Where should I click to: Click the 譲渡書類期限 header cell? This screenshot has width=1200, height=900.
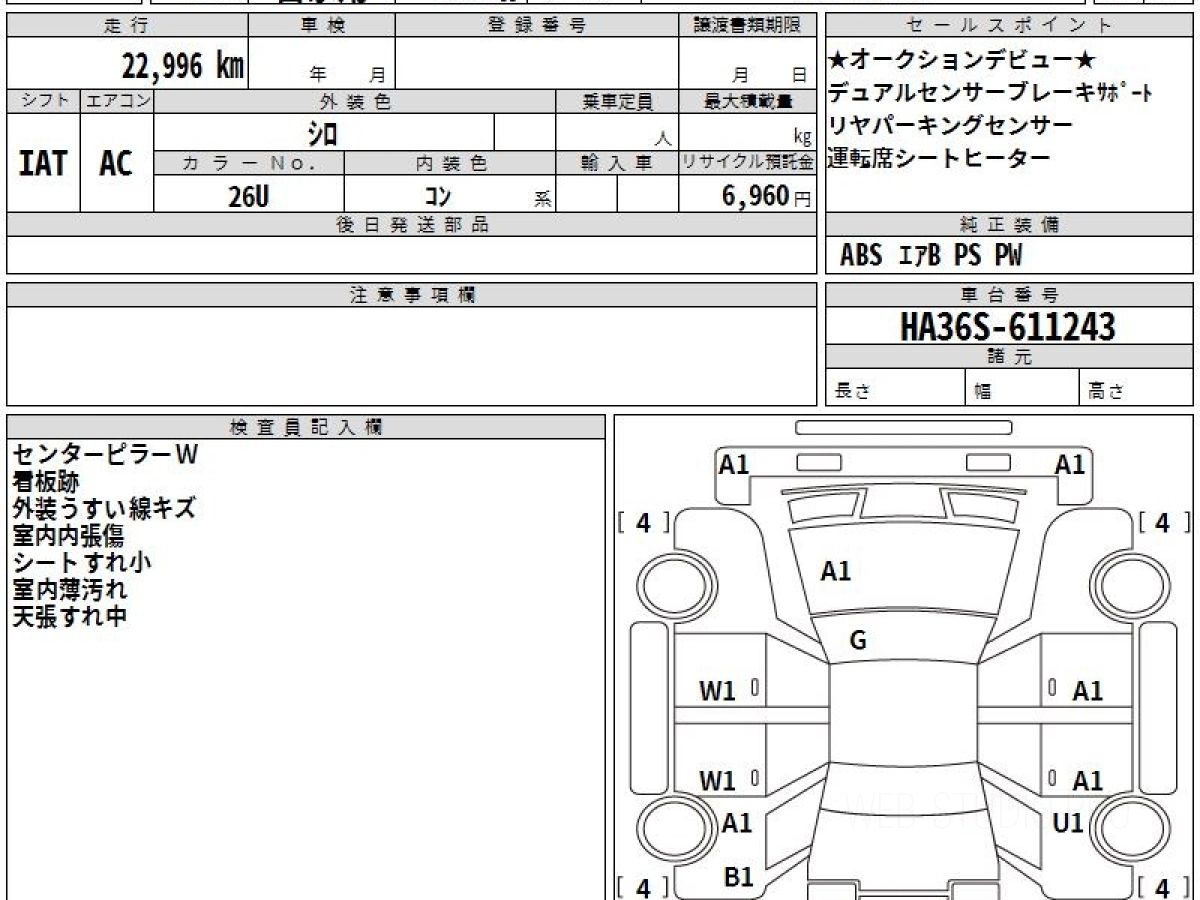point(748,26)
